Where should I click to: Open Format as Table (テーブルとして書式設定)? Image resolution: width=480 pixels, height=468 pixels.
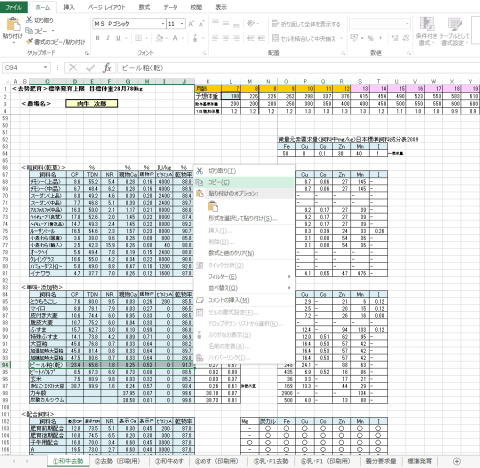[454, 31]
